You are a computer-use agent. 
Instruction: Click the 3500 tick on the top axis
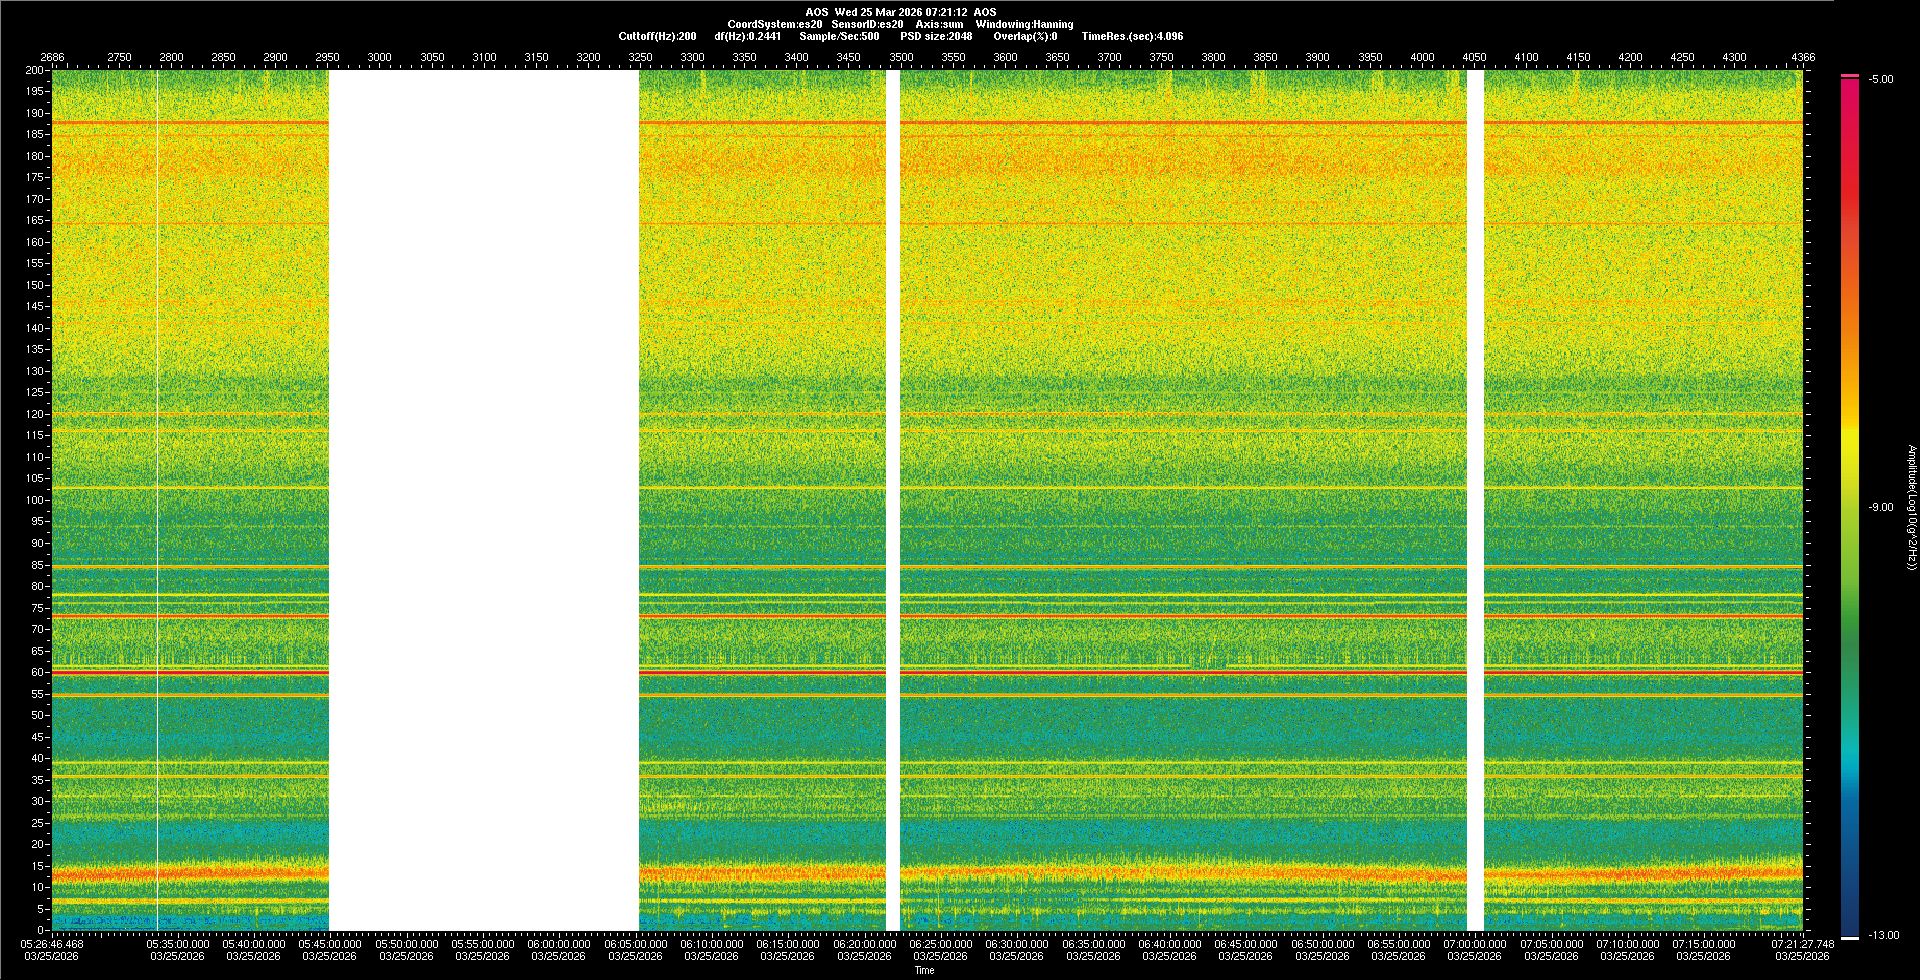coord(901,57)
